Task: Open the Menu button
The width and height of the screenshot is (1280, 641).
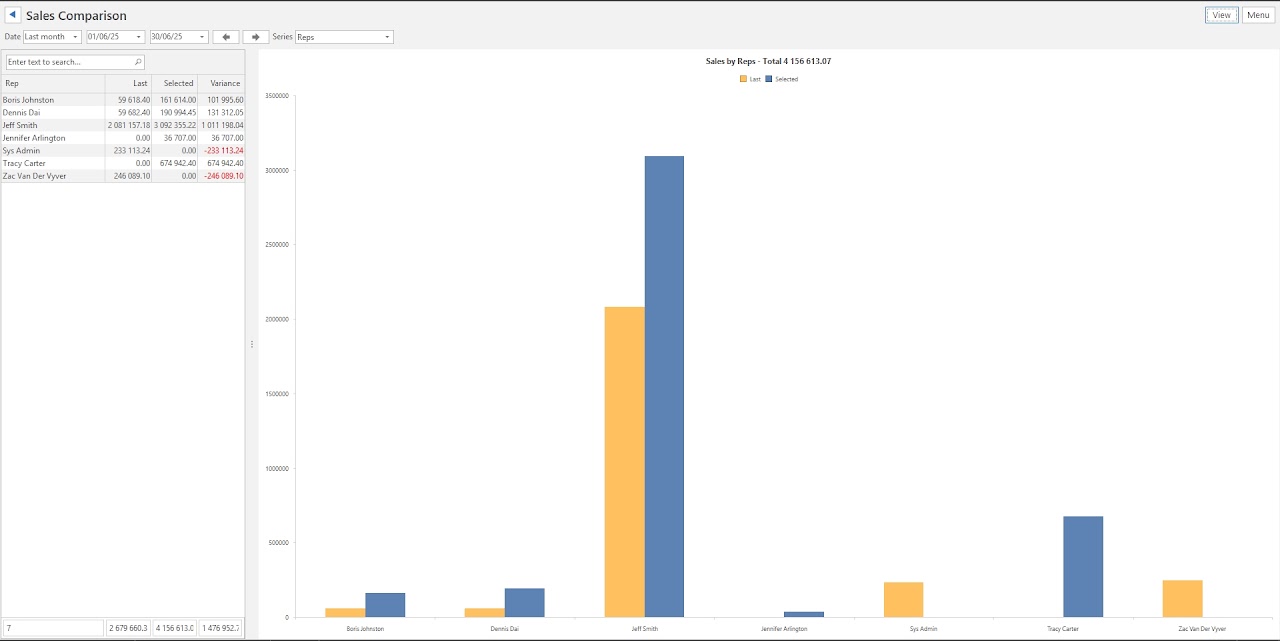Action: pyautogui.click(x=1258, y=15)
